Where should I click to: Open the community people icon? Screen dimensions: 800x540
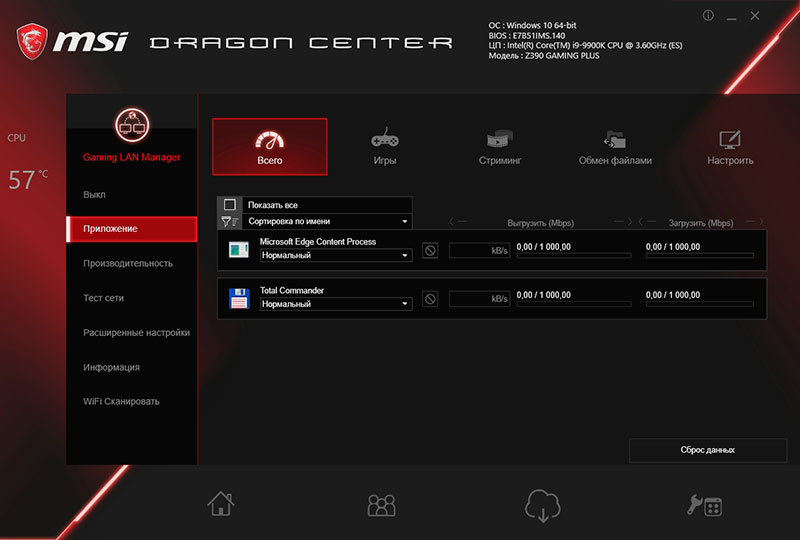382,505
